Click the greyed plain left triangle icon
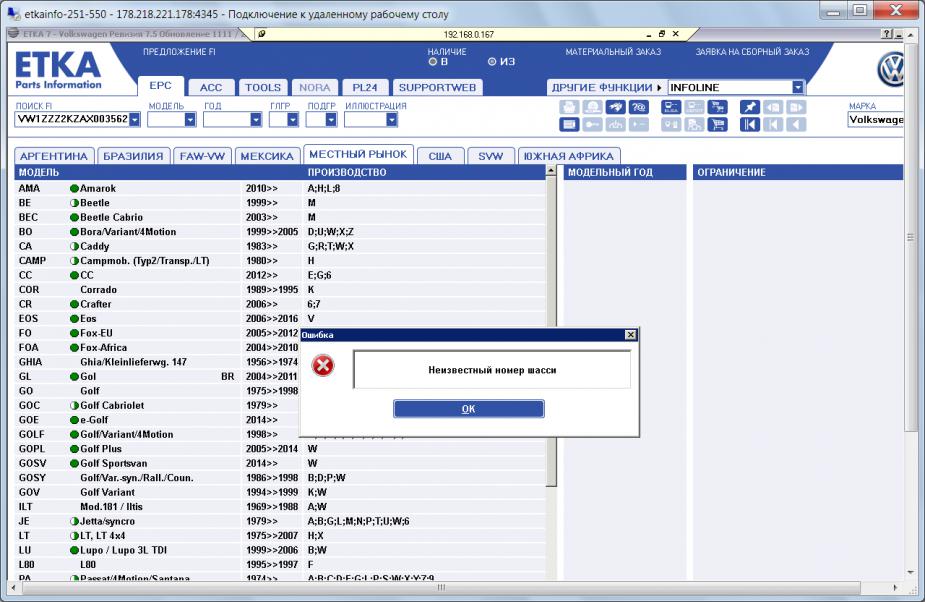Screen dimensions: 925x602 pos(796,125)
